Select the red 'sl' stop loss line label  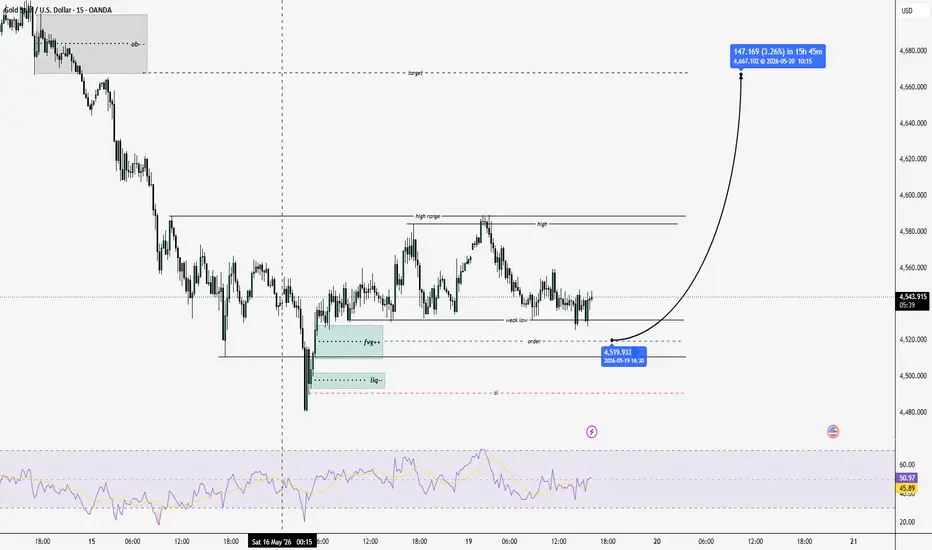(x=496, y=393)
